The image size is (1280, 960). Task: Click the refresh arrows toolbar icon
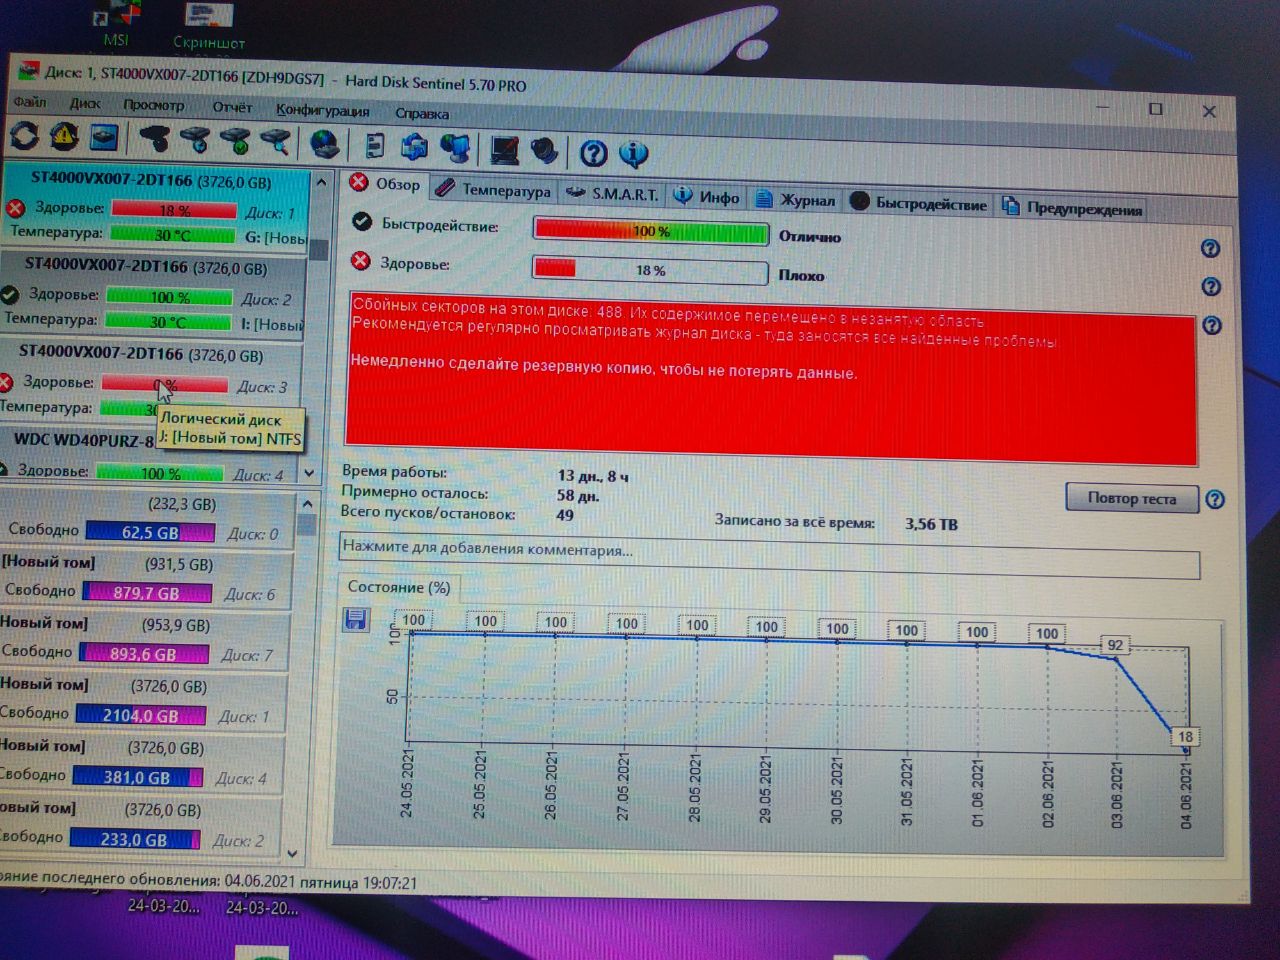[x=24, y=136]
